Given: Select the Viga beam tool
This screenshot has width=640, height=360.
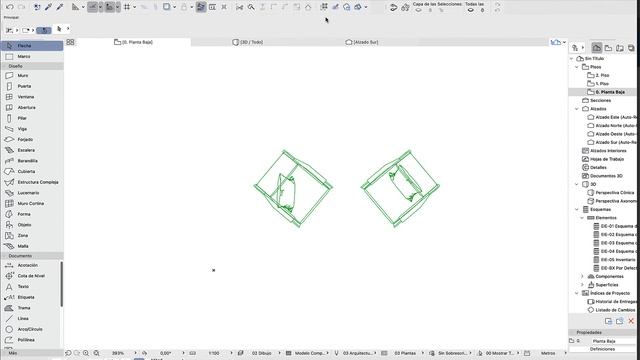Looking at the screenshot, I should tap(32, 129).
